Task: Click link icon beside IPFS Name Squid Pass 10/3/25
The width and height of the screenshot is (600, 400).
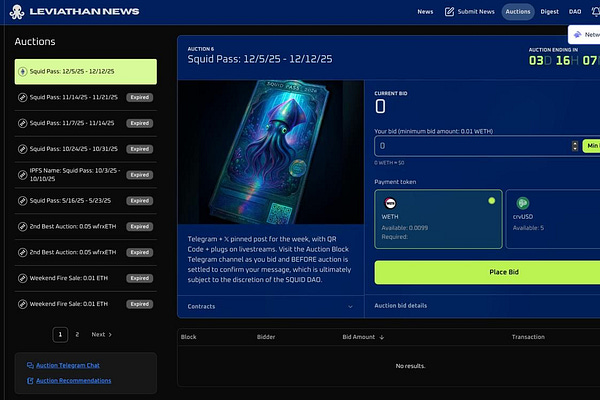Action: point(23,175)
